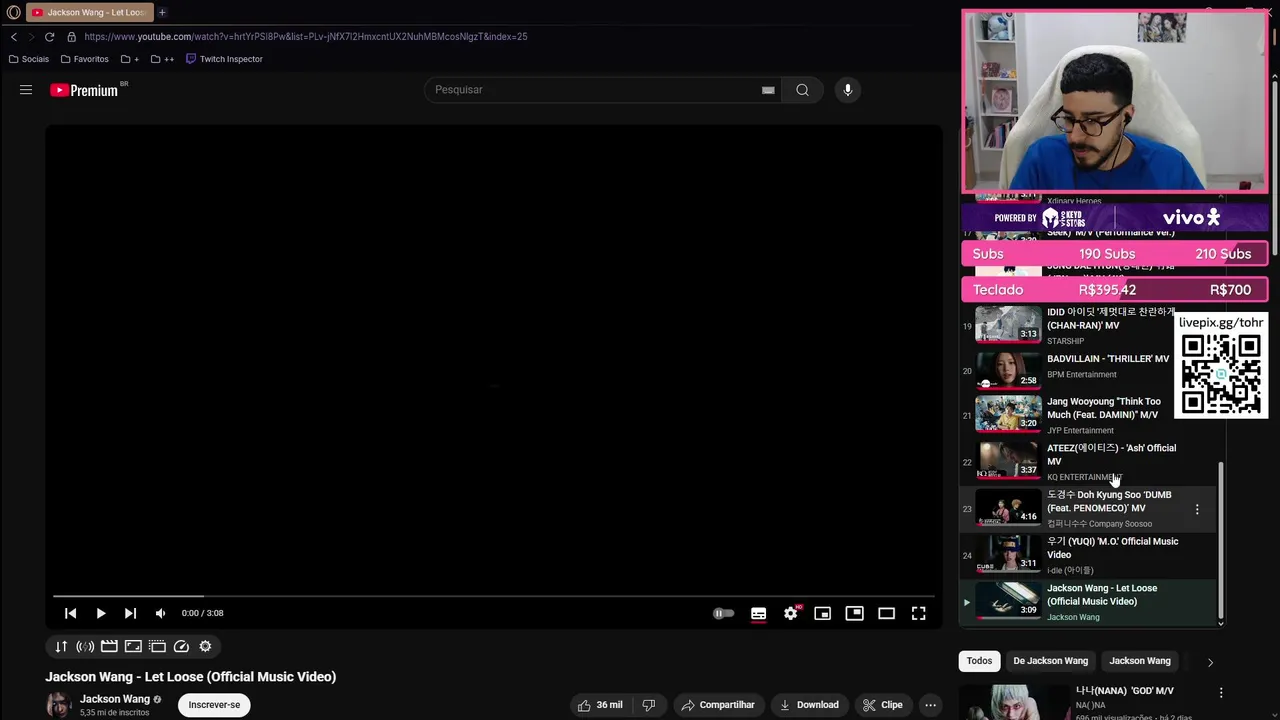
Task: Select the Jackson Wang filter chip
Action: 1140,661
